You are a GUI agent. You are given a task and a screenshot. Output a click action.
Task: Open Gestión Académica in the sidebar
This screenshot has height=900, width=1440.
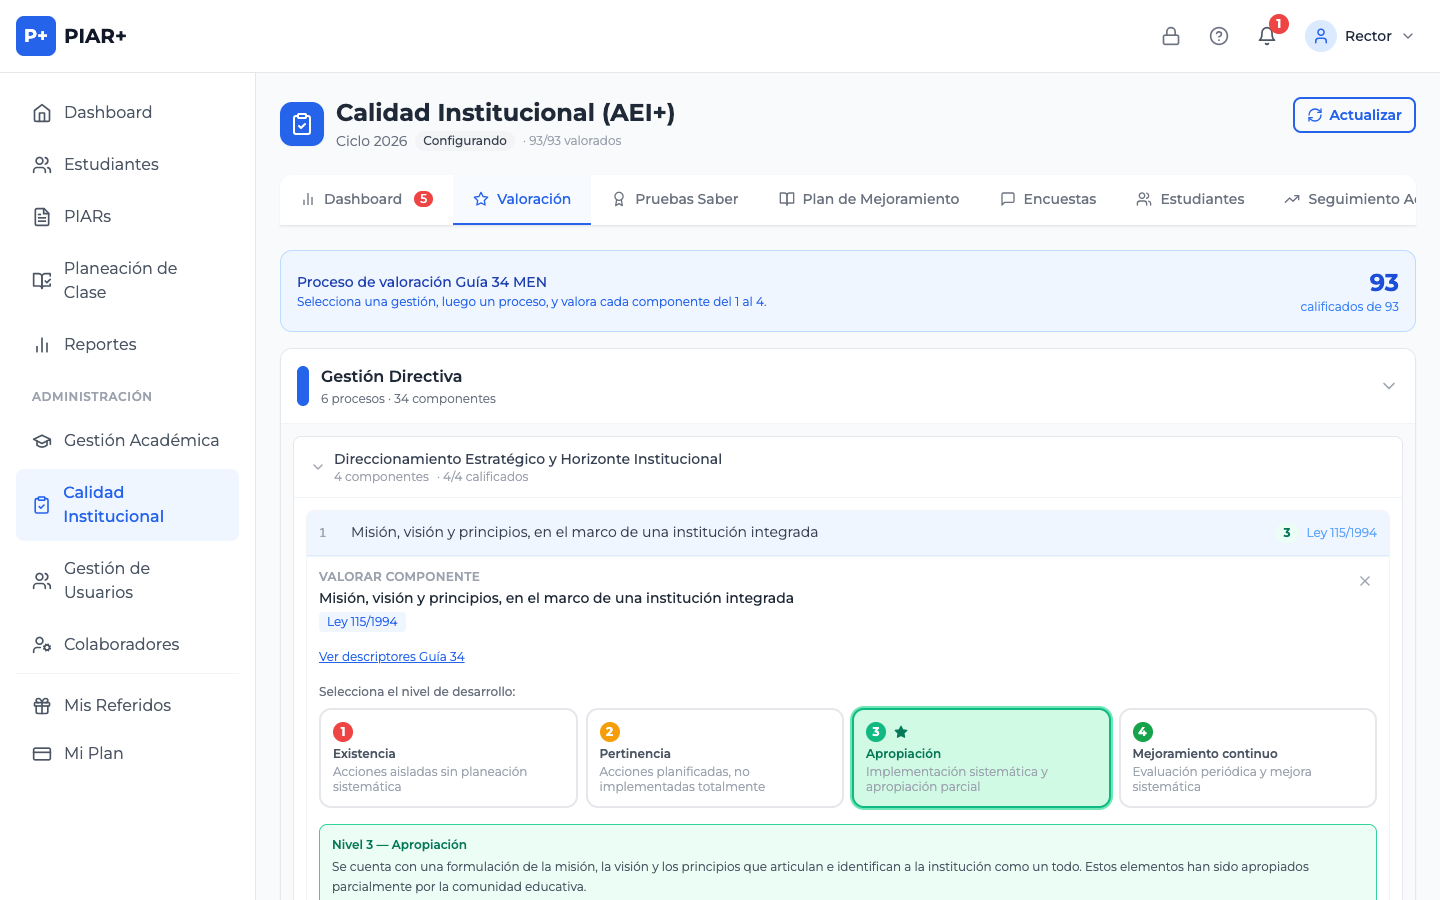coord(128,440)
